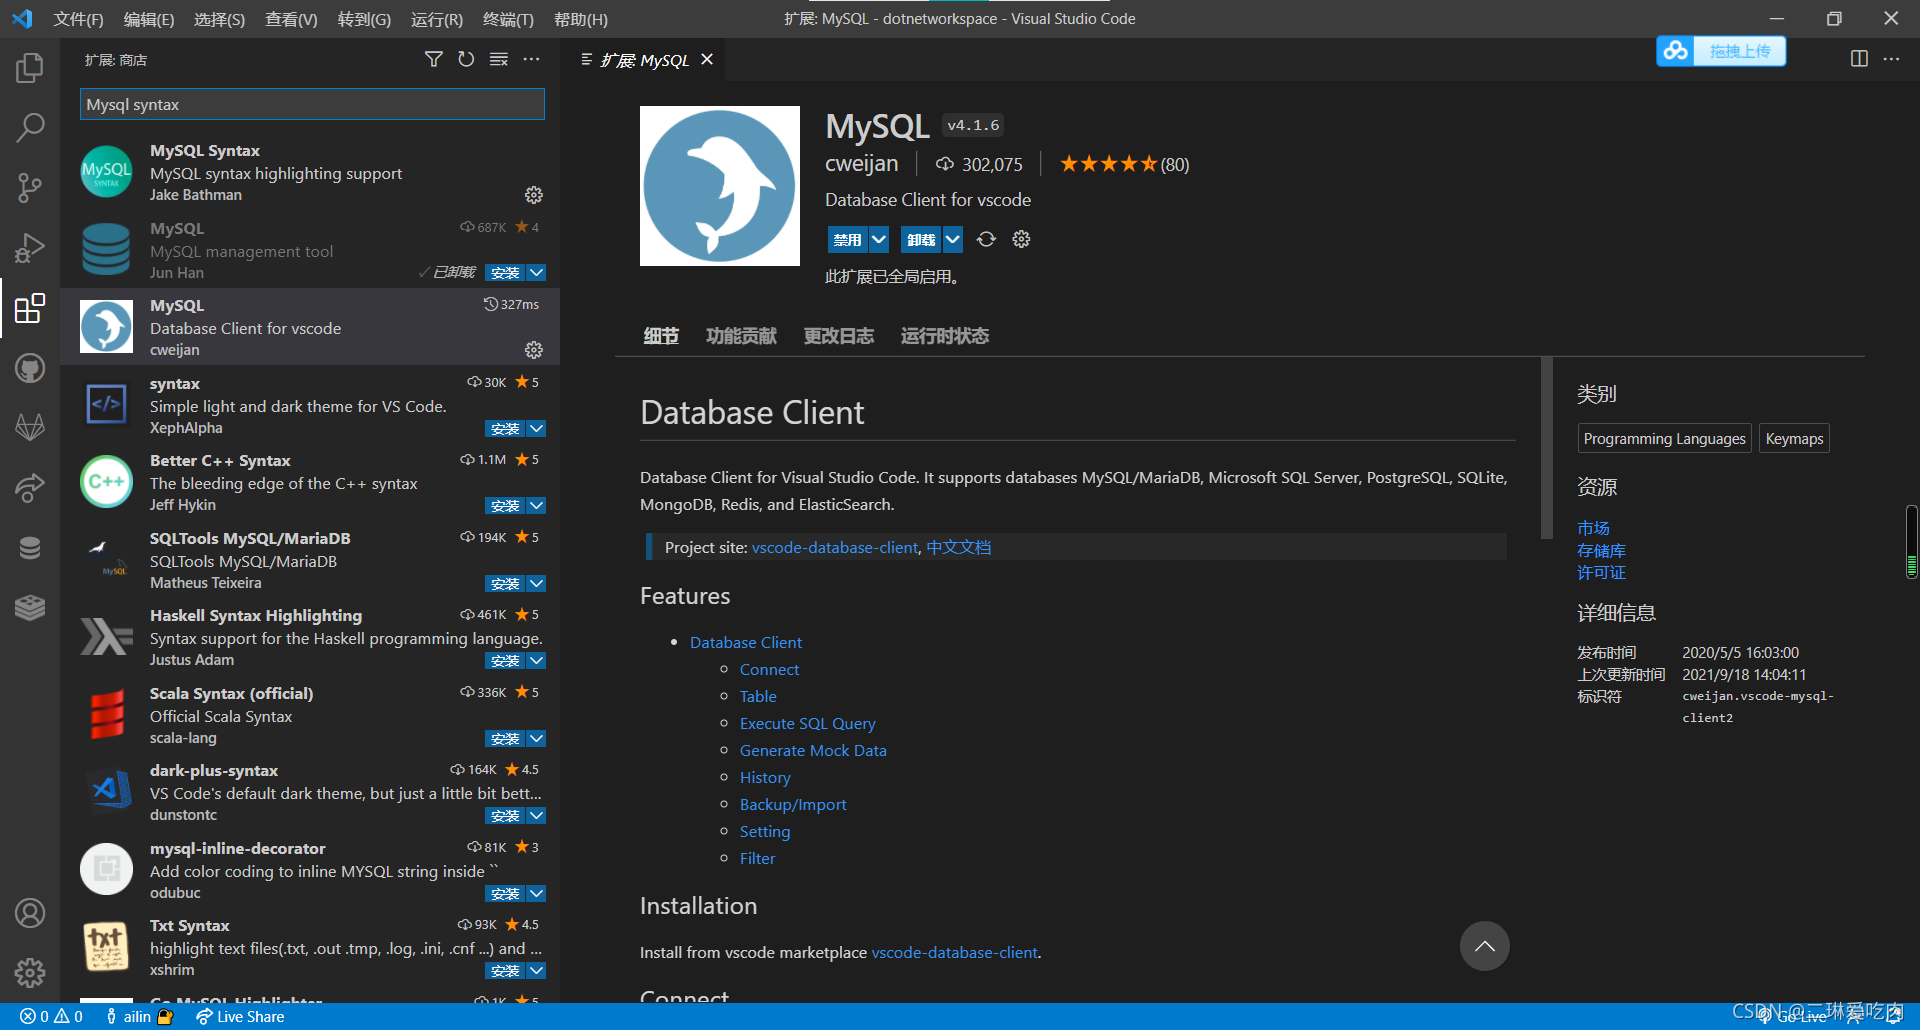
Task: Open the 查看(V) menu
Action: pos(291,19)
